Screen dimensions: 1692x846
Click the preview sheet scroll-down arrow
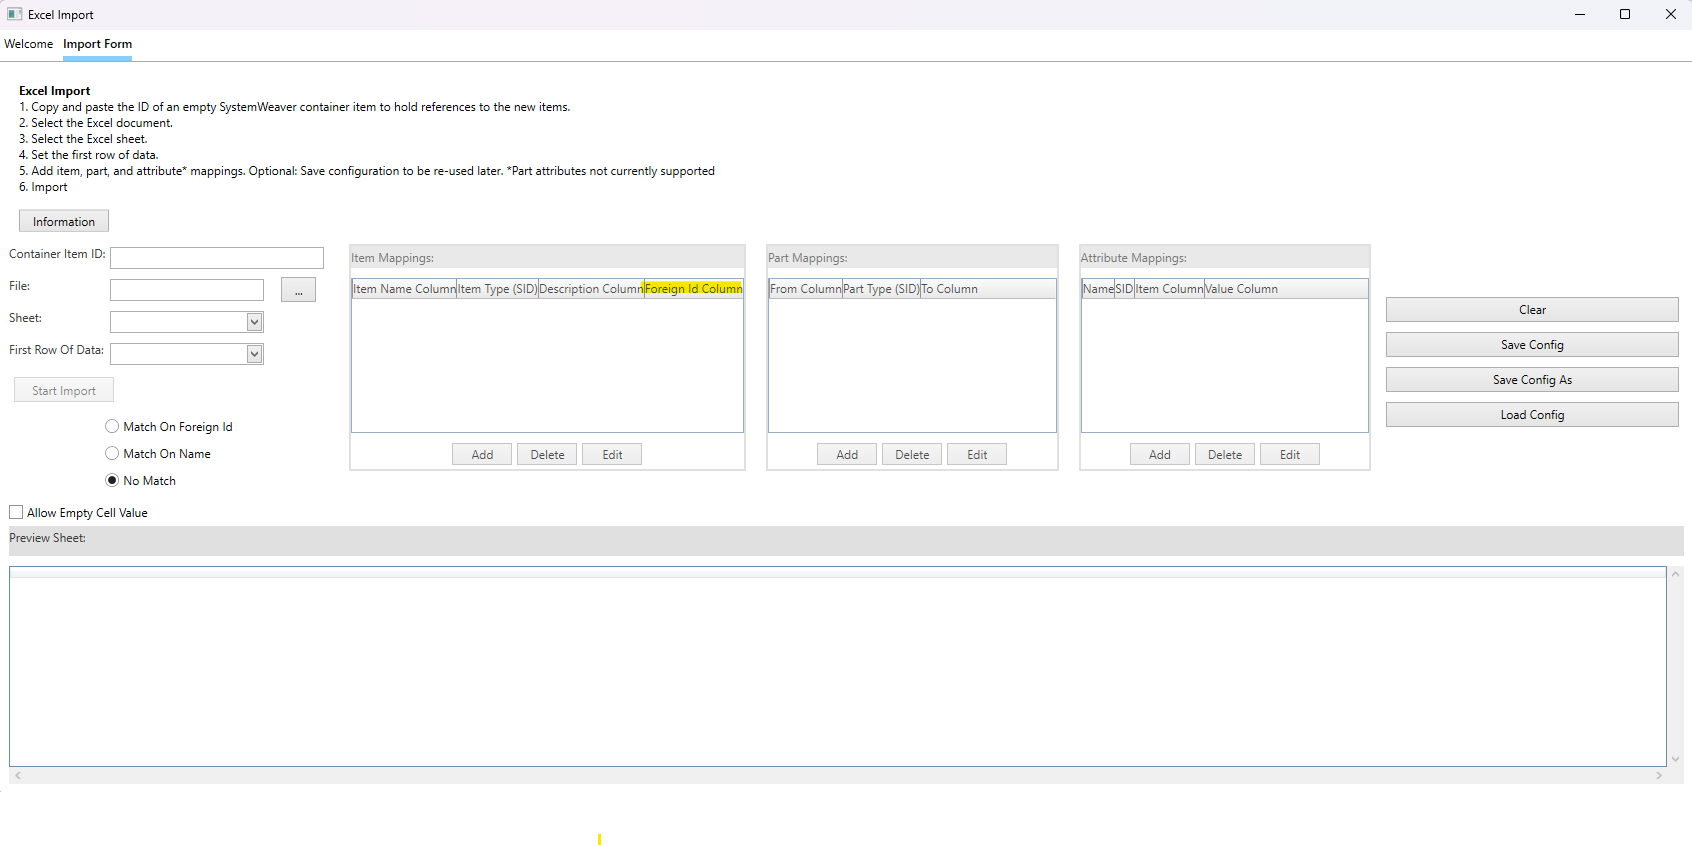[x=1676, y=759]
